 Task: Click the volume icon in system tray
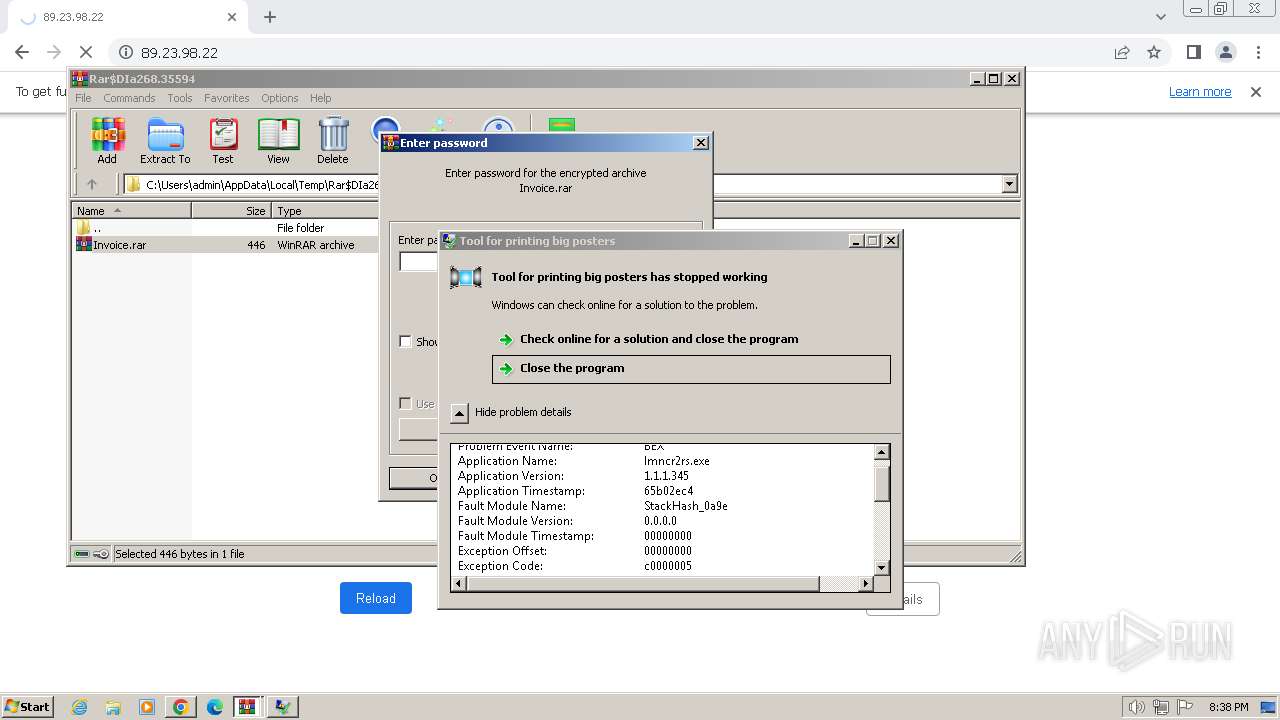click(x=1136, y=707)
